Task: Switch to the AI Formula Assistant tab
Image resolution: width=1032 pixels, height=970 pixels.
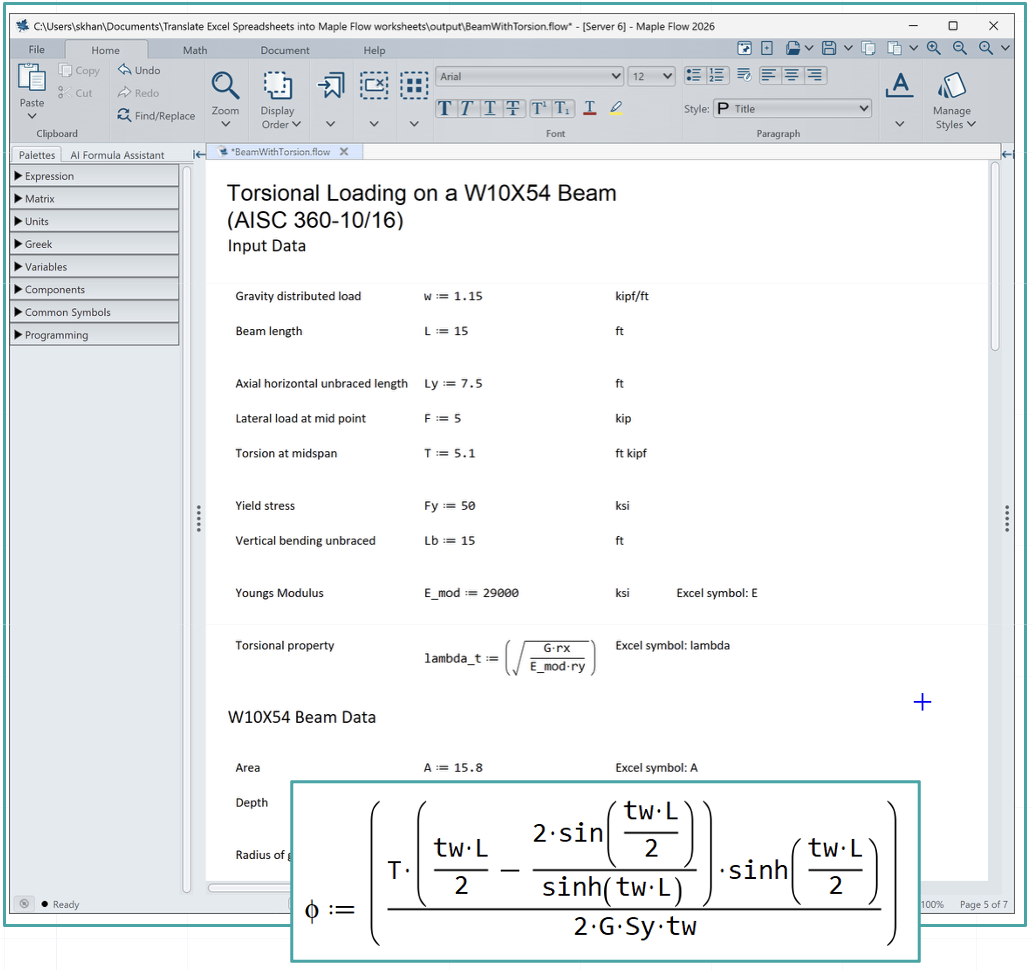Action: pos(117,155)
